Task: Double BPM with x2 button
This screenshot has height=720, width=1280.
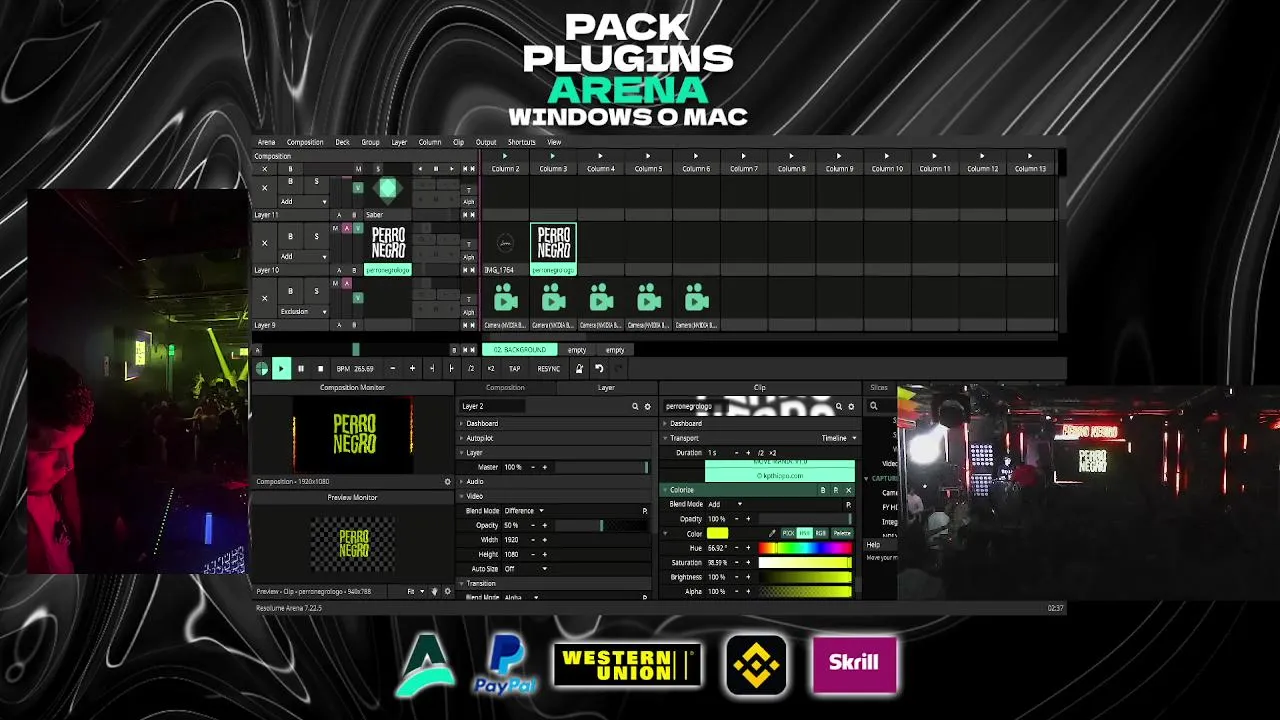Action: 490,369
